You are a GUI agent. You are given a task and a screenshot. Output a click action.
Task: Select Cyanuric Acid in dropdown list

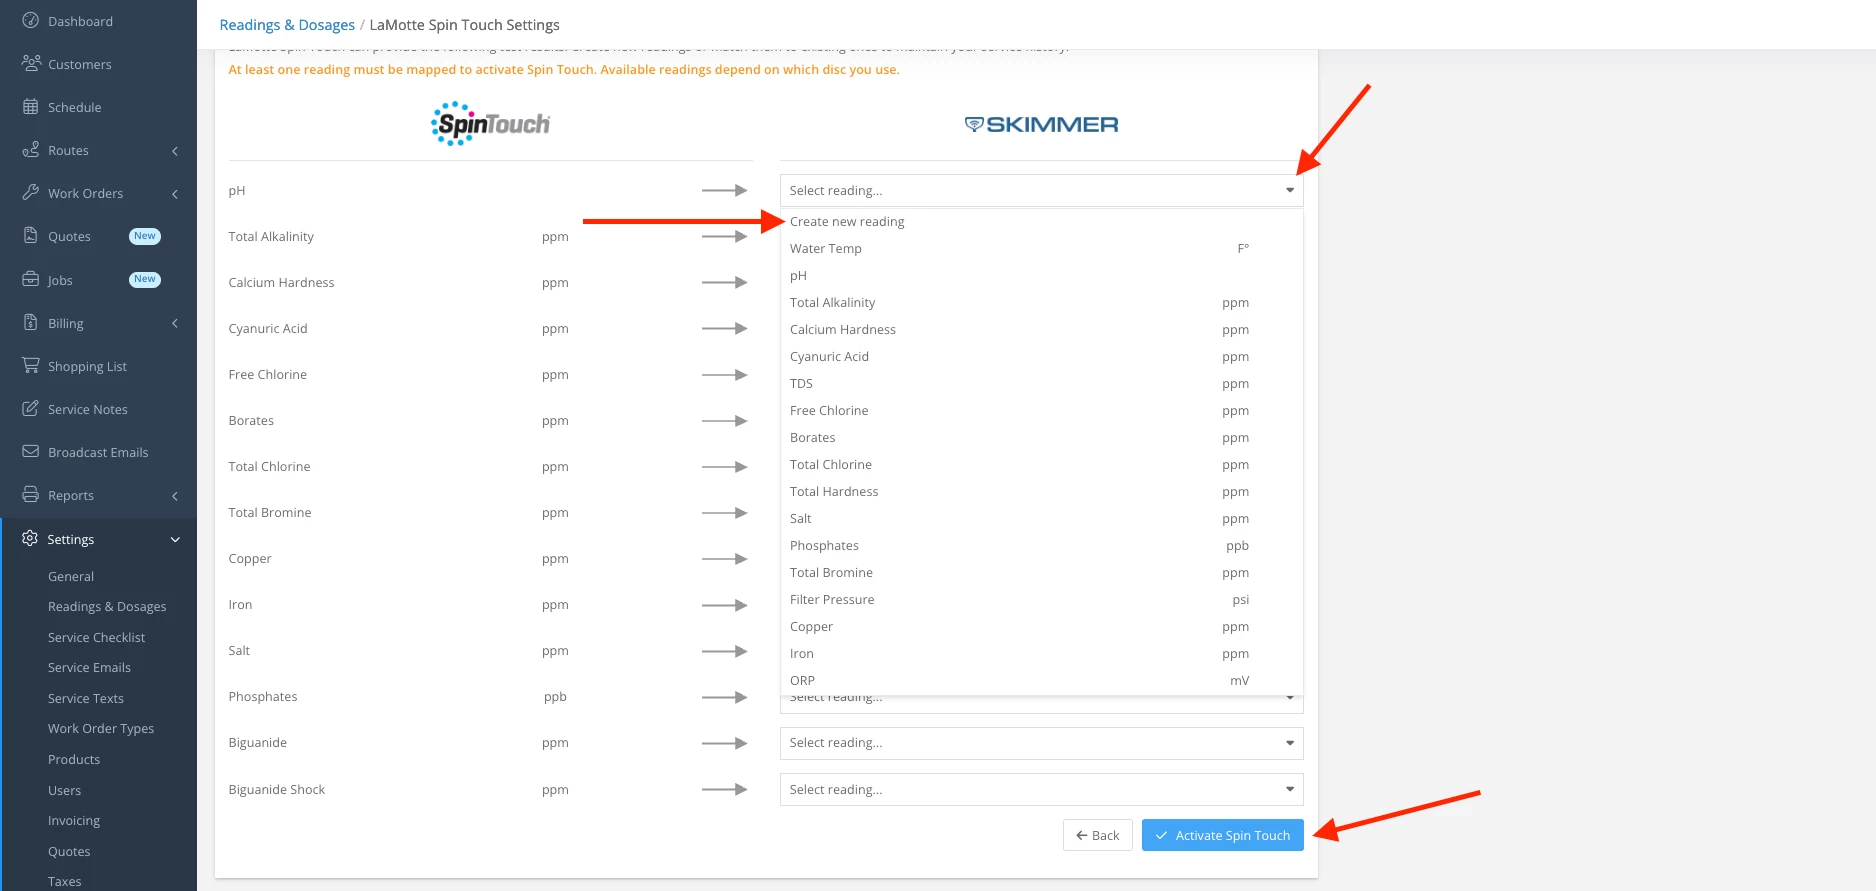pyautogui.click(x=1041, y=357)
